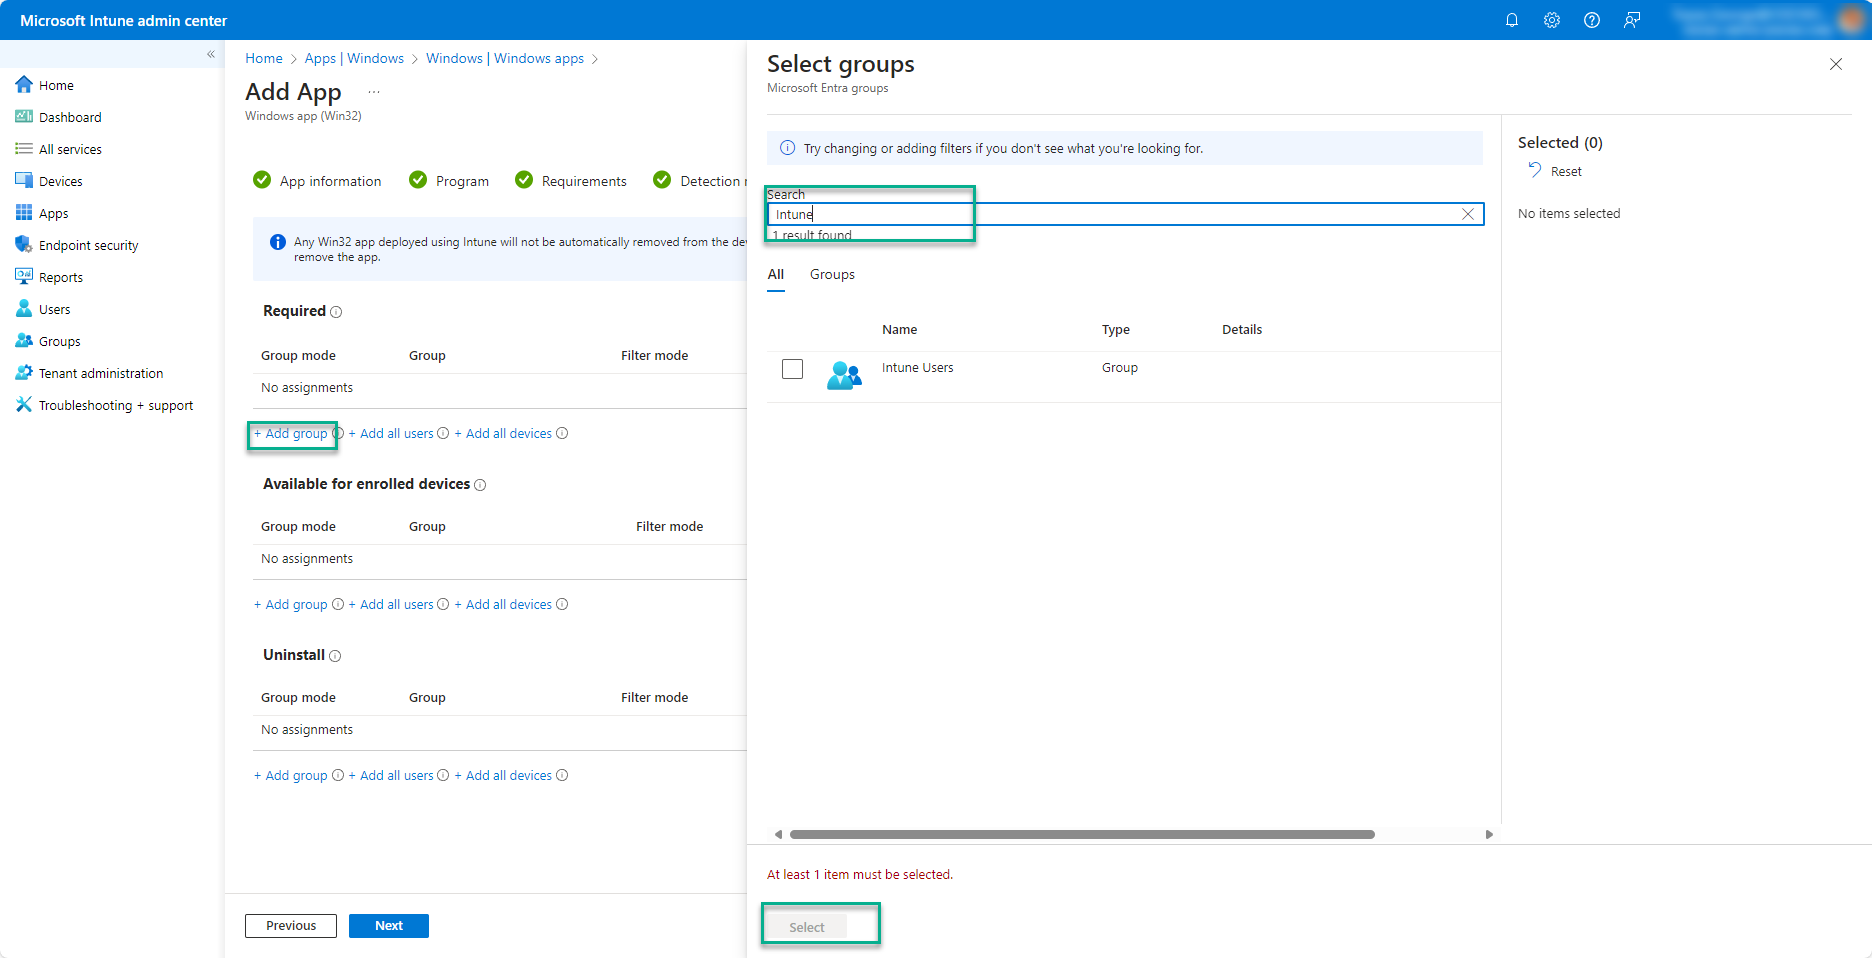Switch to the All tab
Viewport: 1872px width, 958px height.
coord(776,274)
